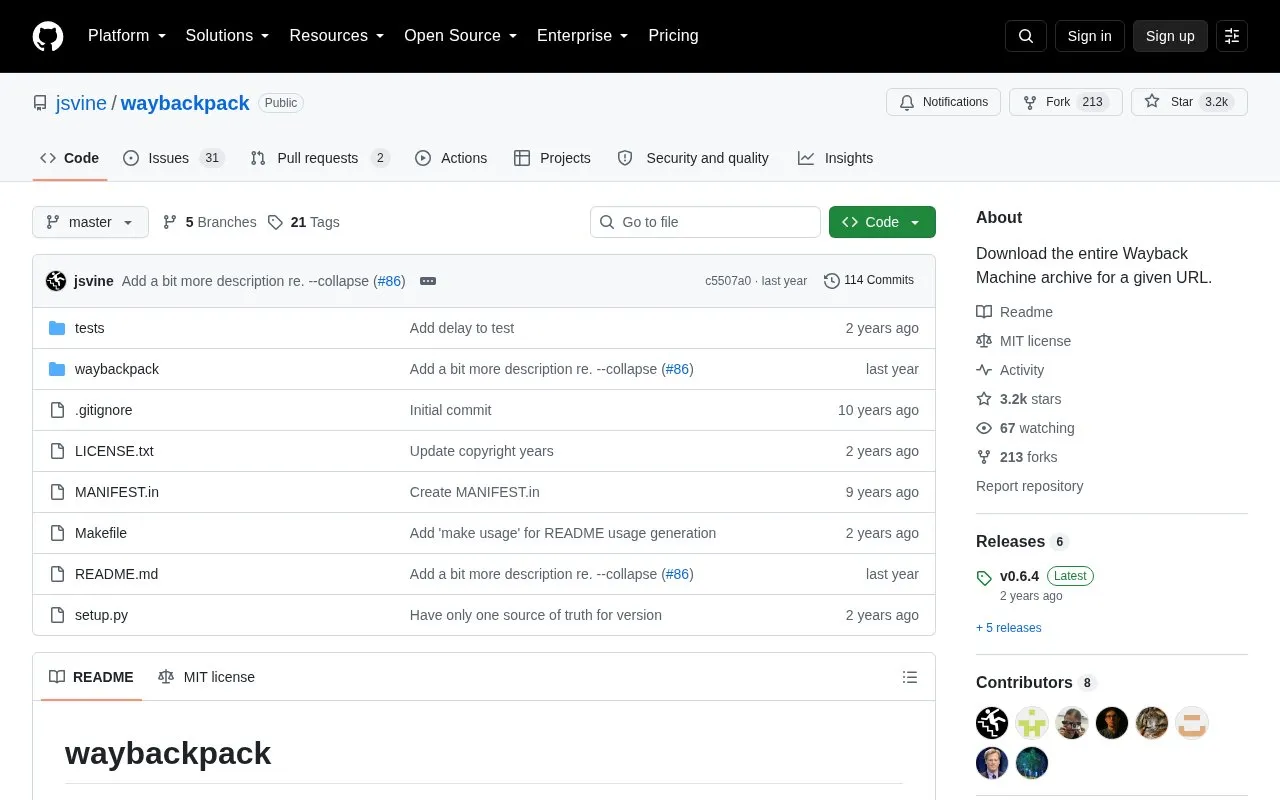Expand the Resources menu
The height and width of the screenshot is (800, 1280).
337,36
